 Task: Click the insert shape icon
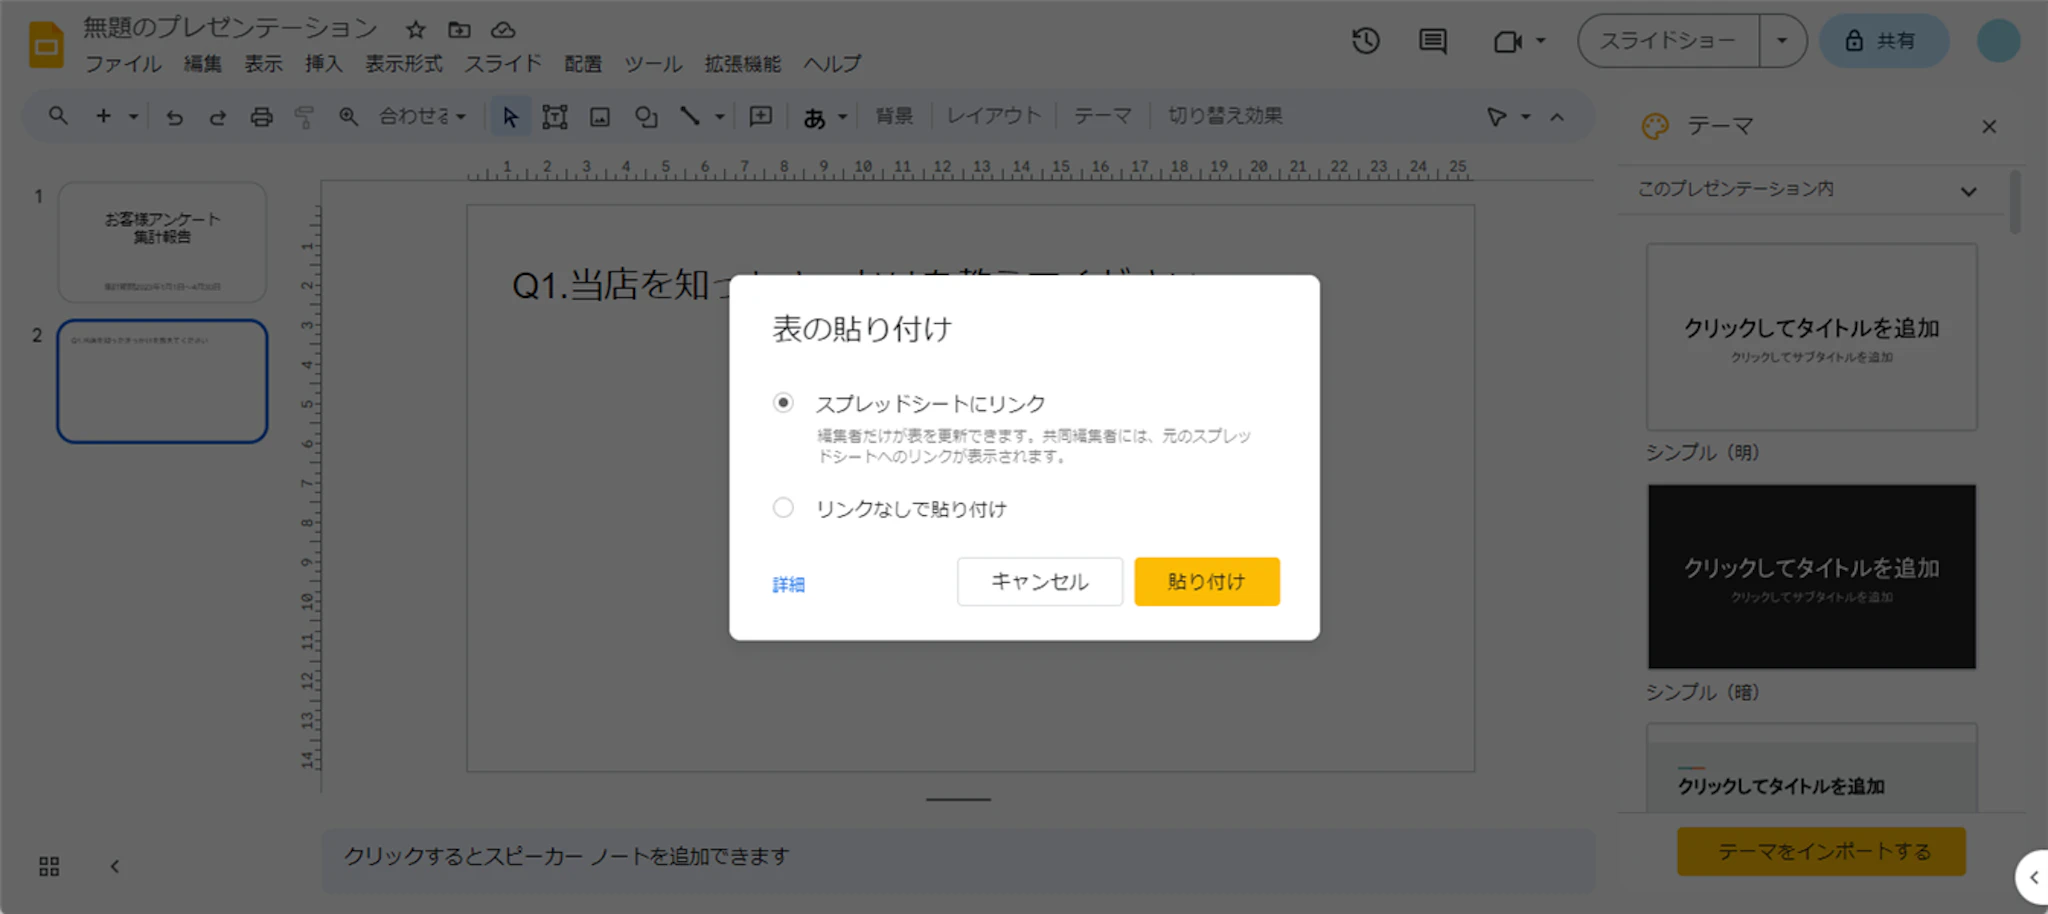point(646,117)
